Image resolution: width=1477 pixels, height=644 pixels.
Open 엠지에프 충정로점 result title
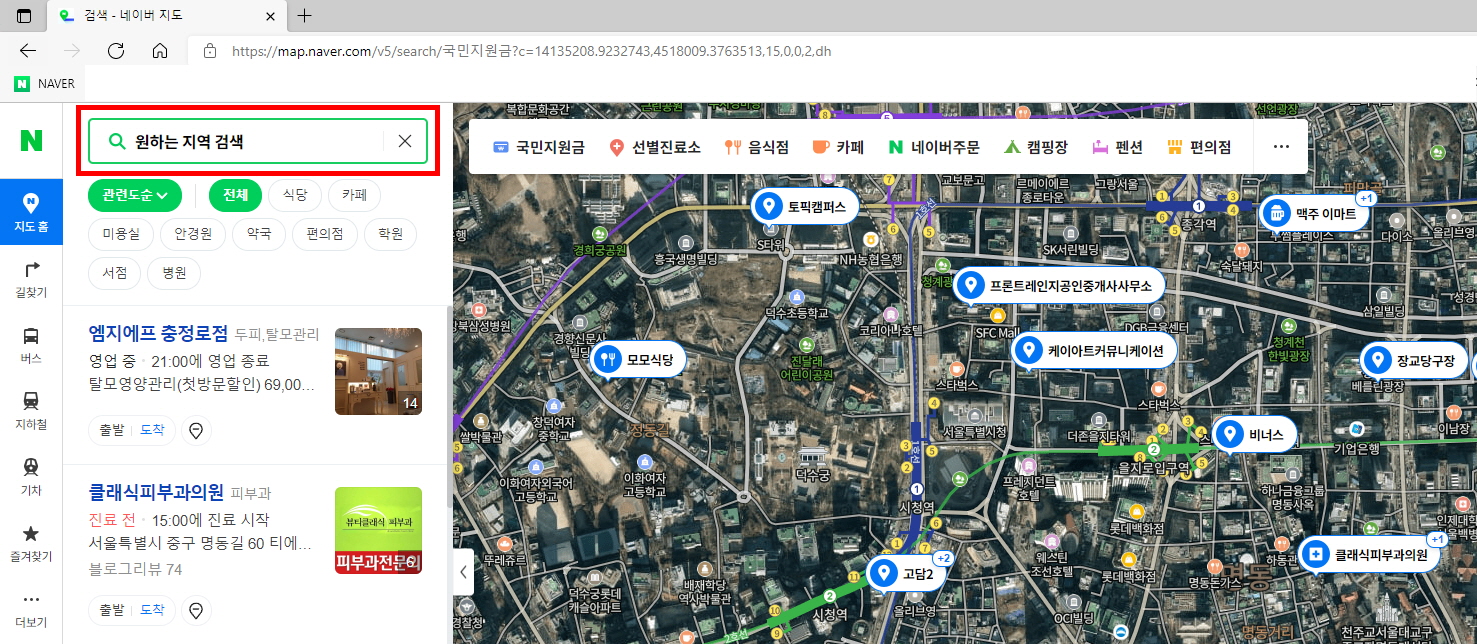click(158, 333)
